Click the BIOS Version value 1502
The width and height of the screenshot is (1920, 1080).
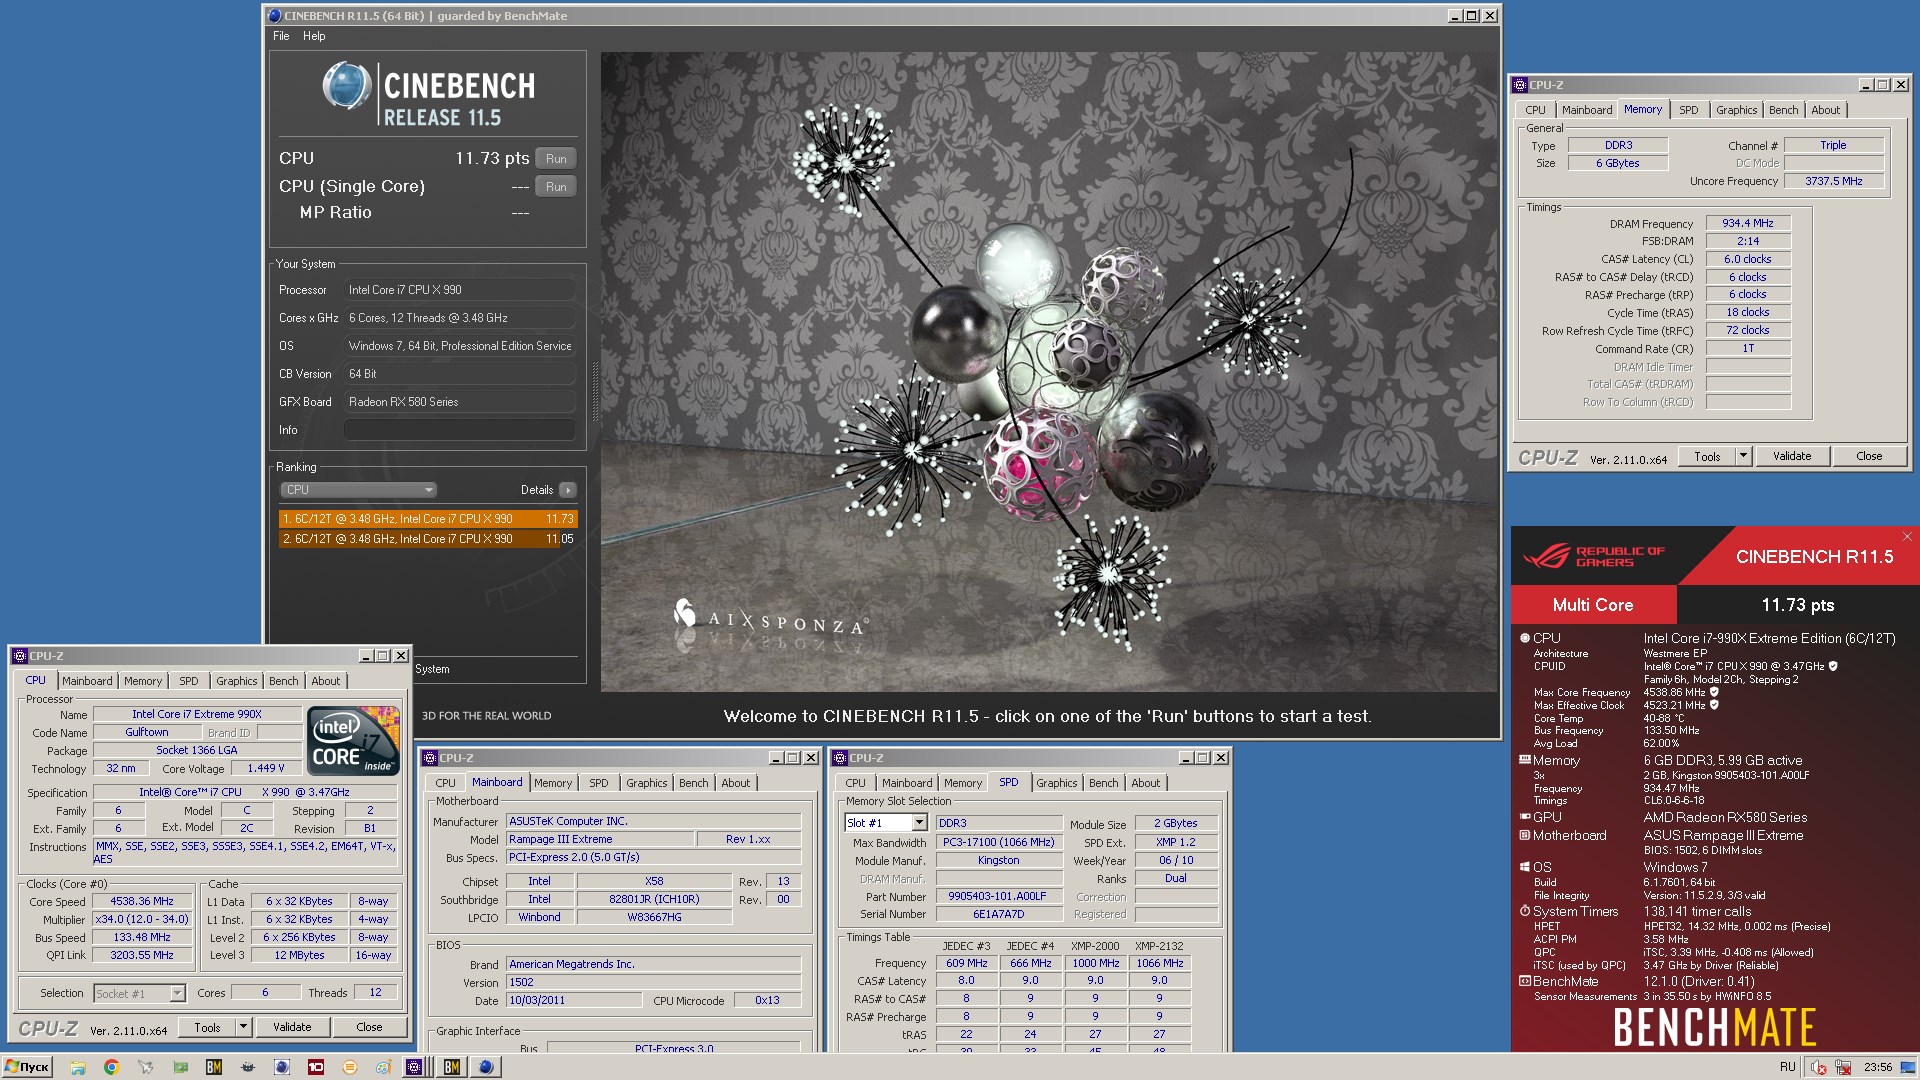coord(654,982)
